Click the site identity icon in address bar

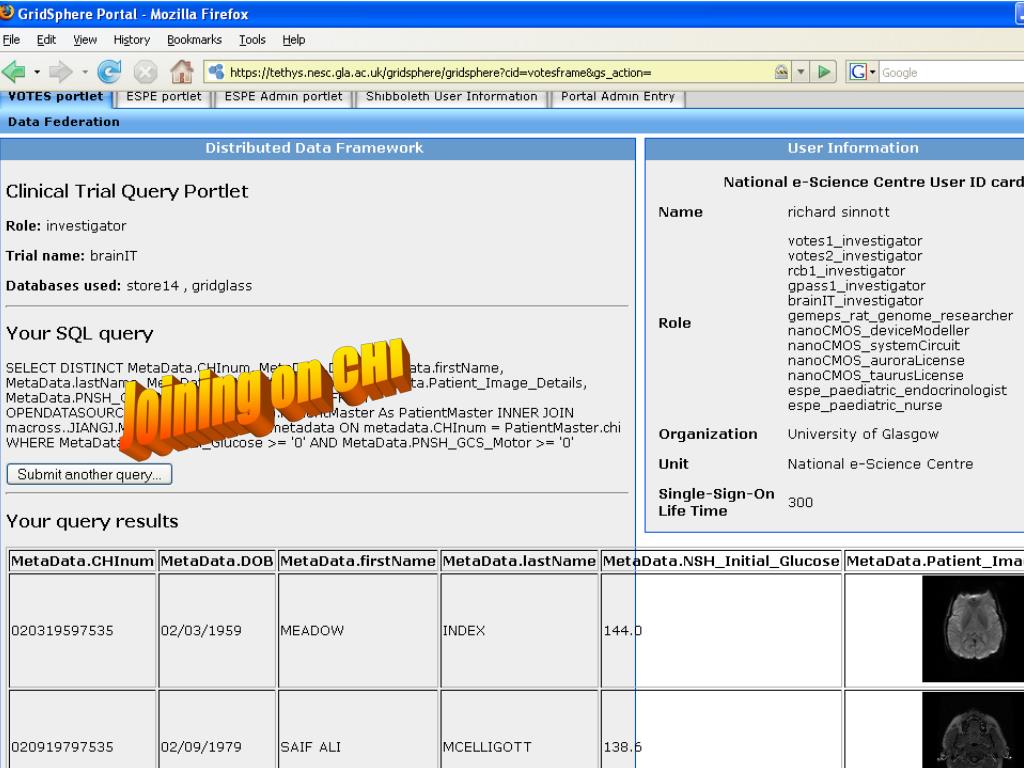pos(216,72)
